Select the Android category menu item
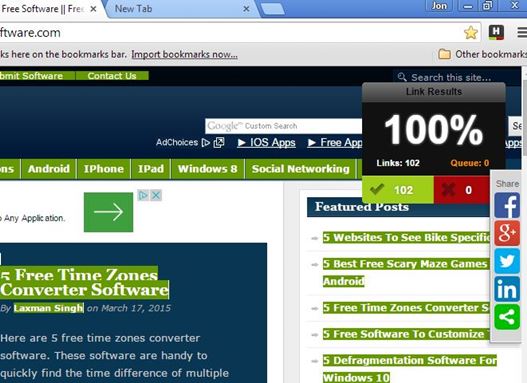 49,169
